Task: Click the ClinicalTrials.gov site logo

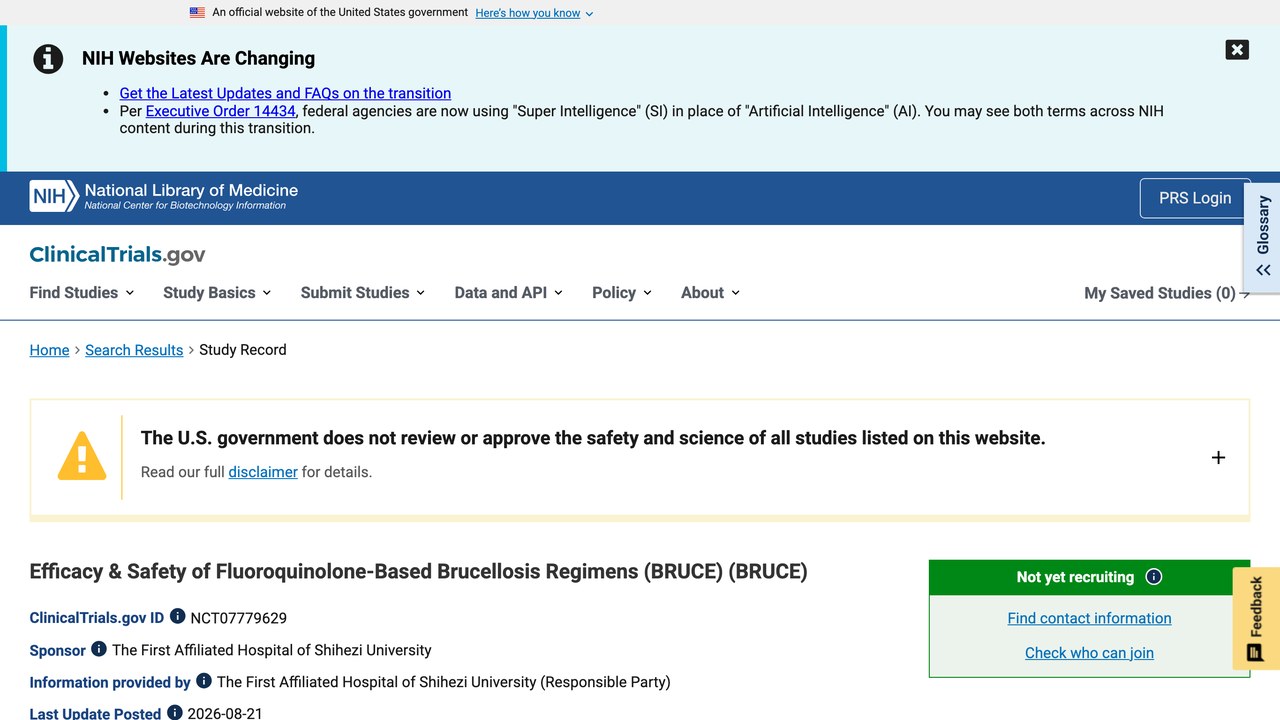Action: (x=117, y=254)
